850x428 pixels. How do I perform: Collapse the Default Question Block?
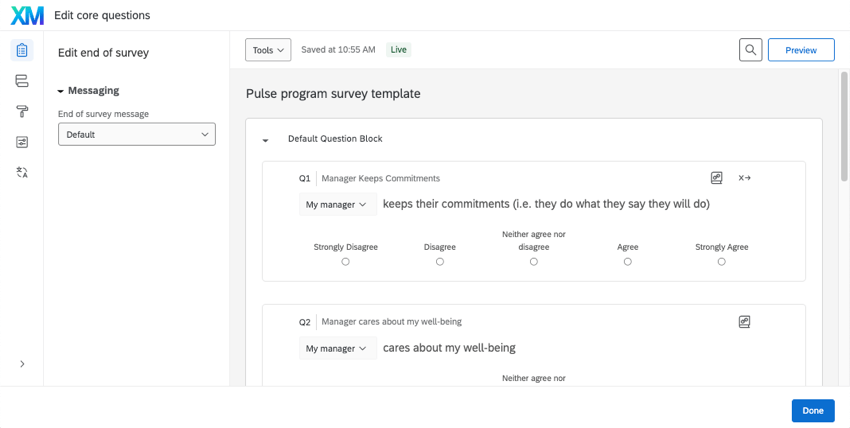click(x=266, y=140)
